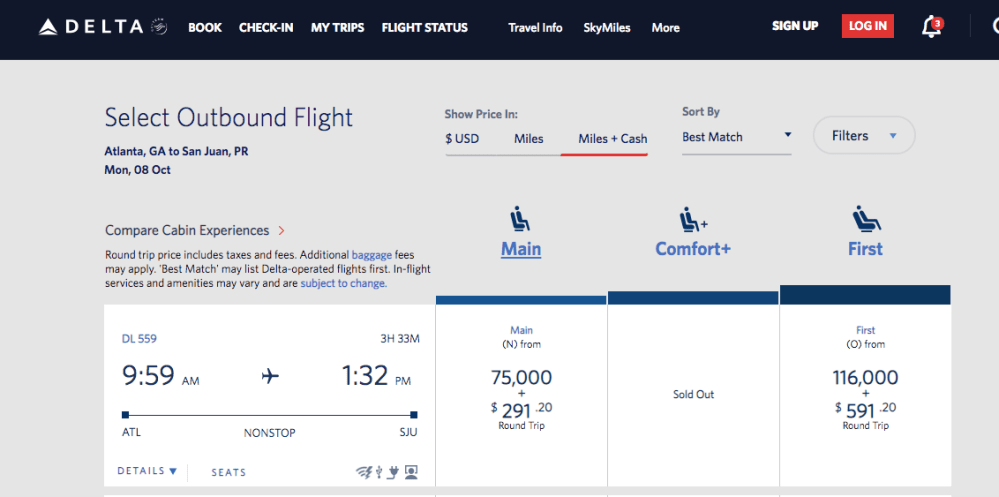Open the SkyMiles menu
The image size is (999, 497).
[x=607, y=27]
